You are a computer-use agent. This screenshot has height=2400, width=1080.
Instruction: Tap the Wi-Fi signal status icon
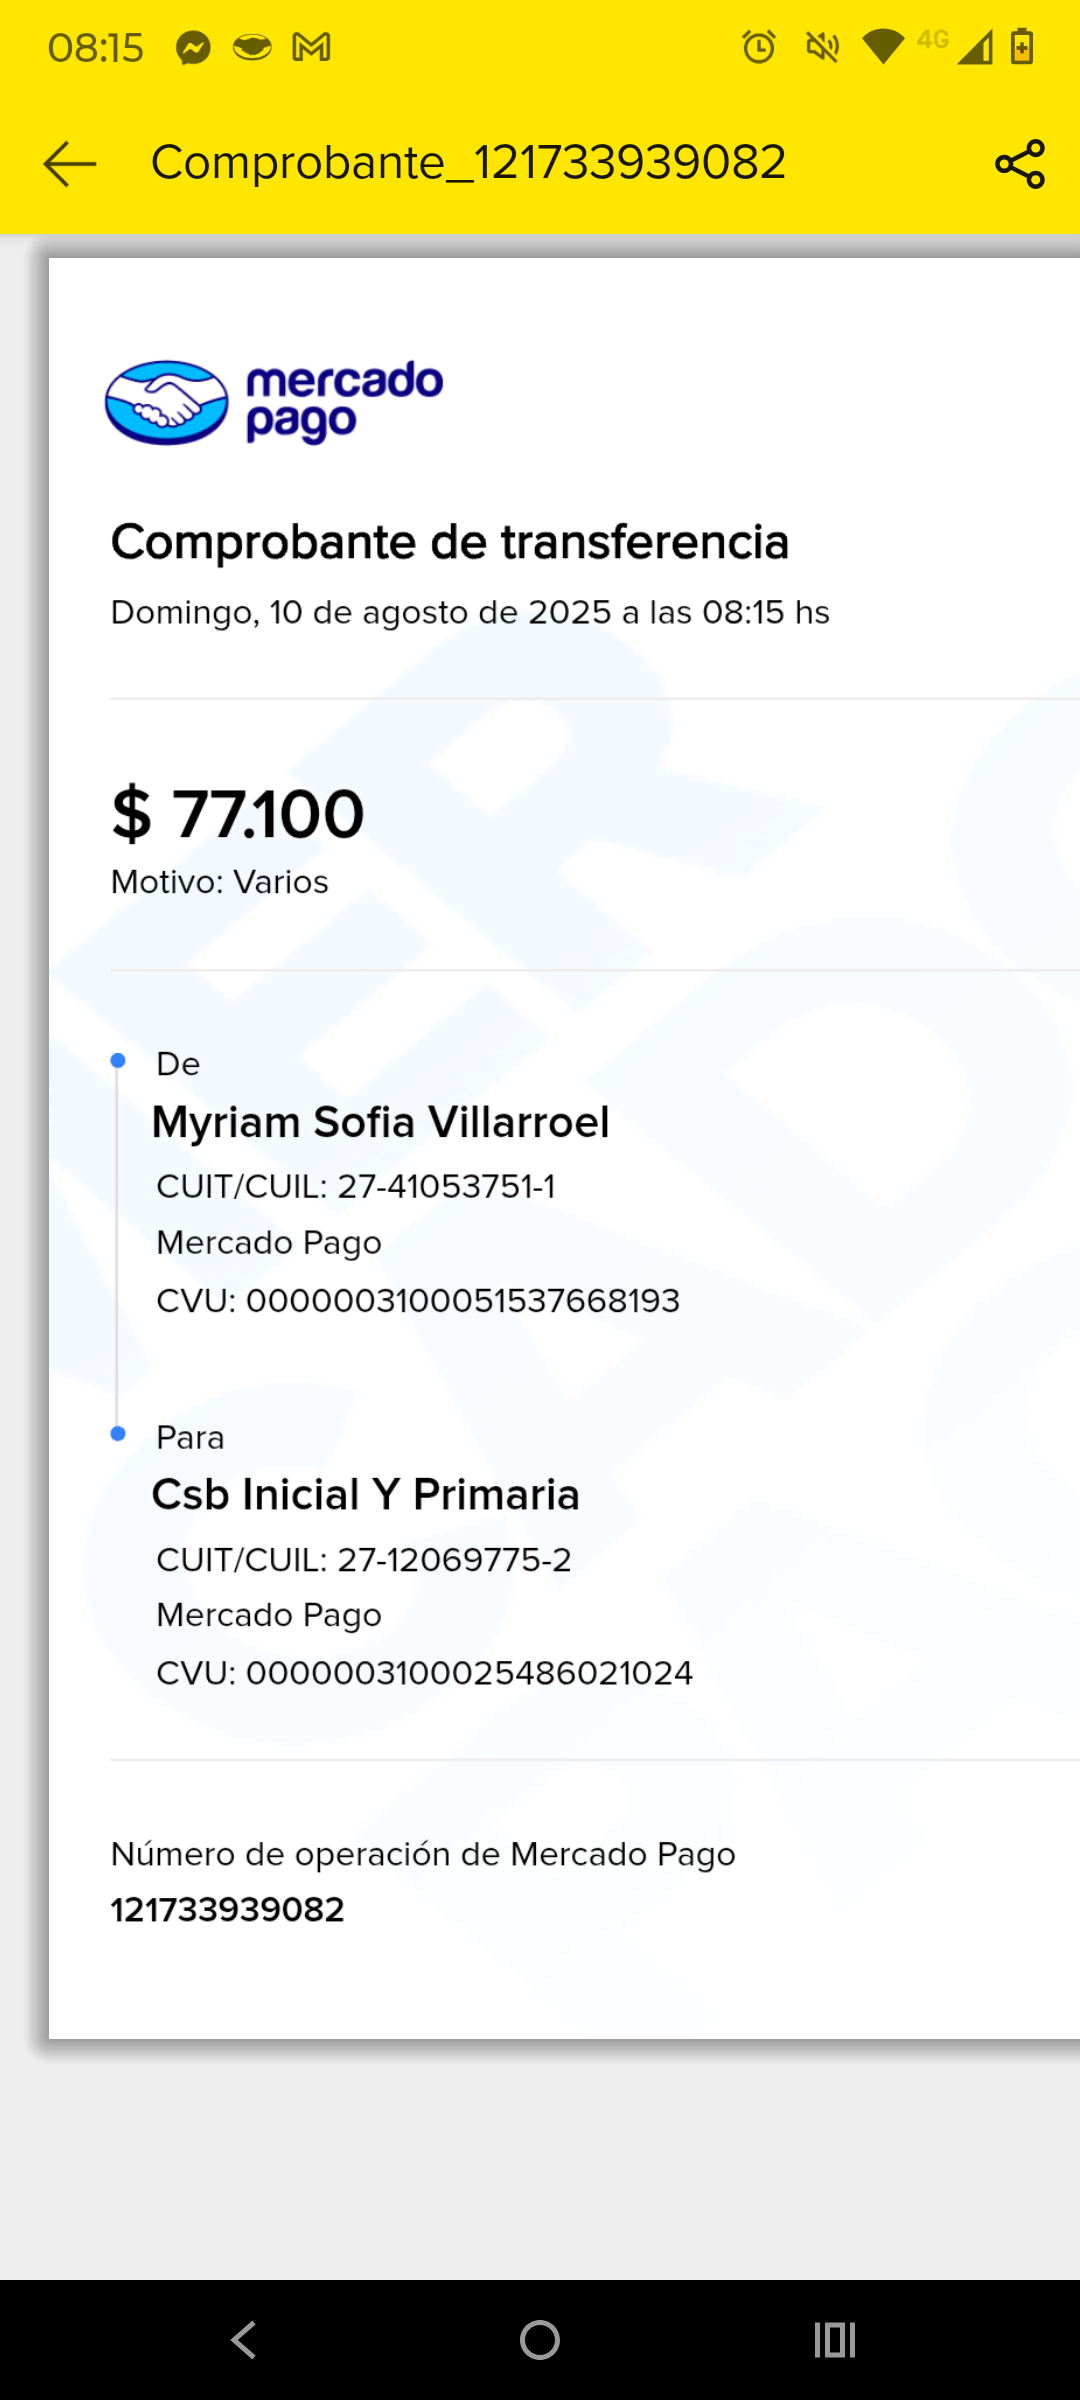pos(882,47)
